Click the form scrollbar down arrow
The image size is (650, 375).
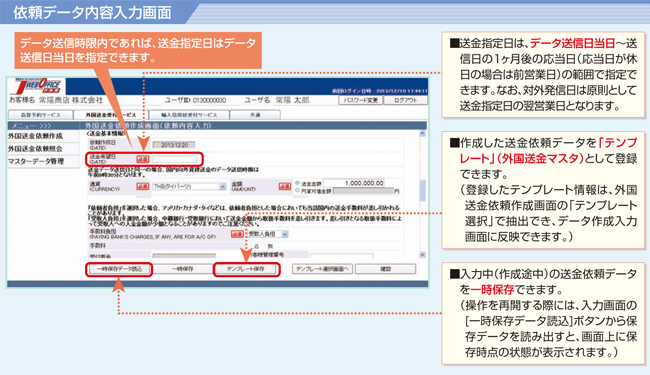click(x=422, y=255)
